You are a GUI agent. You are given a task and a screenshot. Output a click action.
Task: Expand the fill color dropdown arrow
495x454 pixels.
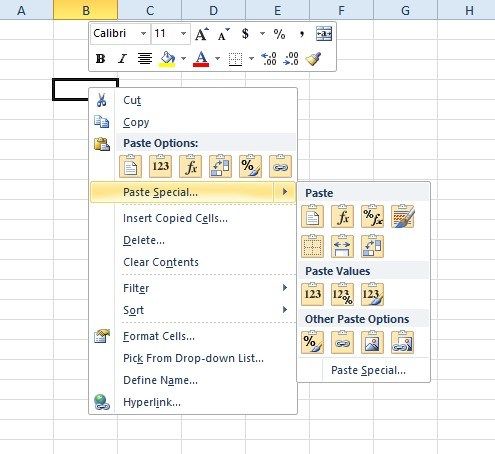coord(183,59)
